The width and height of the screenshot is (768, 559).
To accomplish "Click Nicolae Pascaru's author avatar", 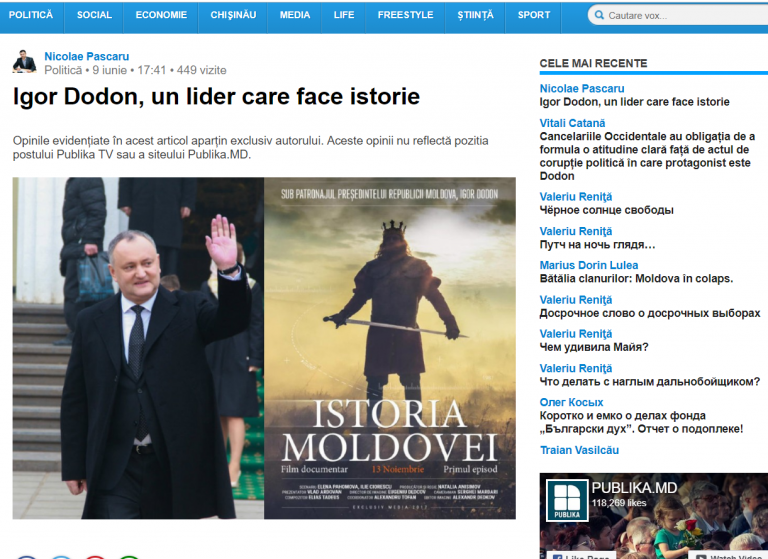I will pos(24,62).
